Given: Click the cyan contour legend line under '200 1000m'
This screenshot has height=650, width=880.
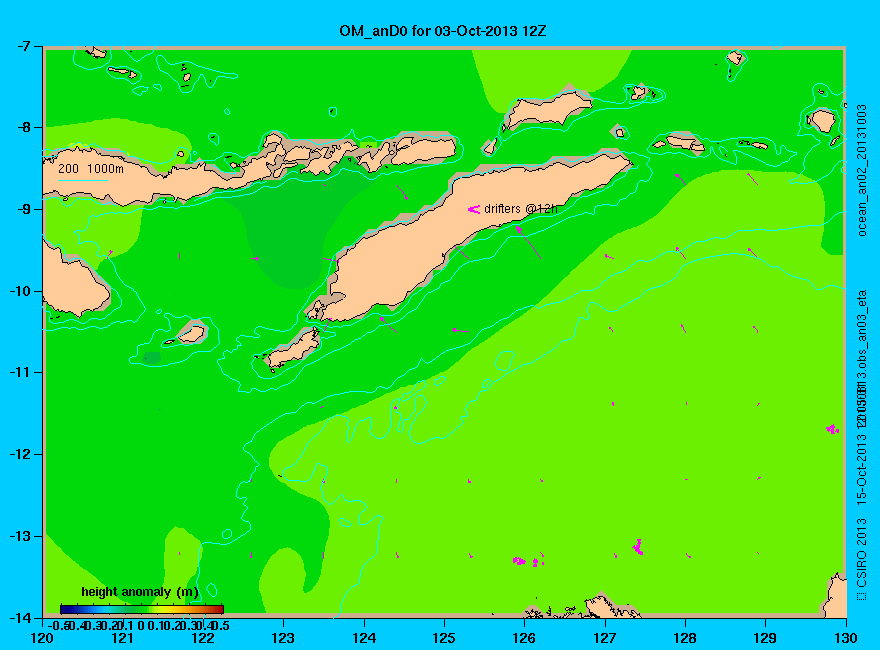Looking at the screenshot, I should (x=83, y=180).
